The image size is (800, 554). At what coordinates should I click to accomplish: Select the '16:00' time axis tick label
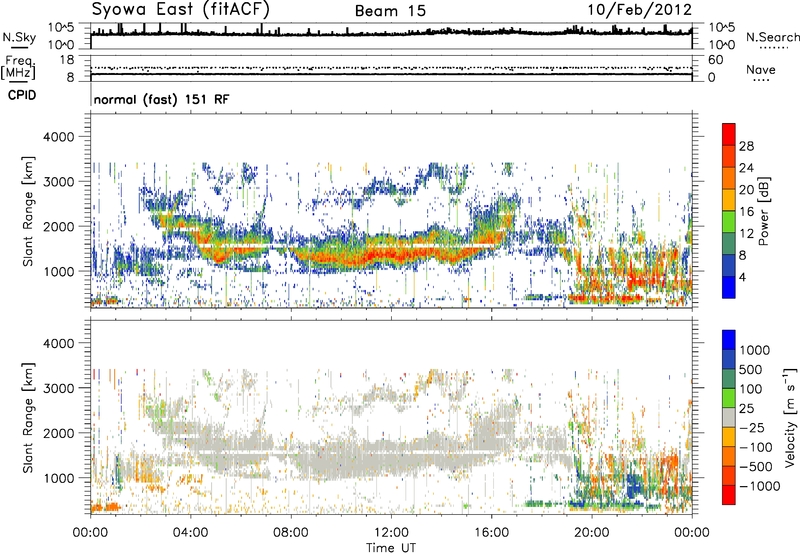point(491,533)
